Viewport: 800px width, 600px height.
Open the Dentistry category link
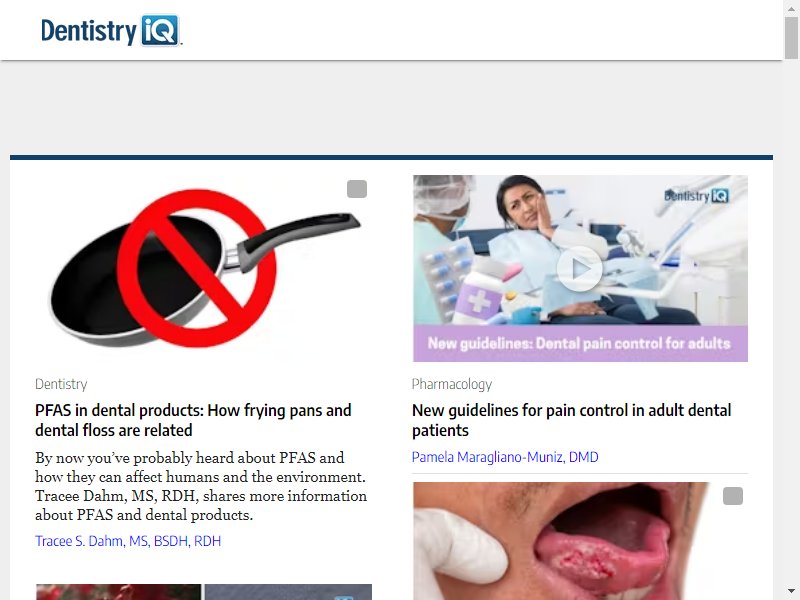[x=61, y=384]
